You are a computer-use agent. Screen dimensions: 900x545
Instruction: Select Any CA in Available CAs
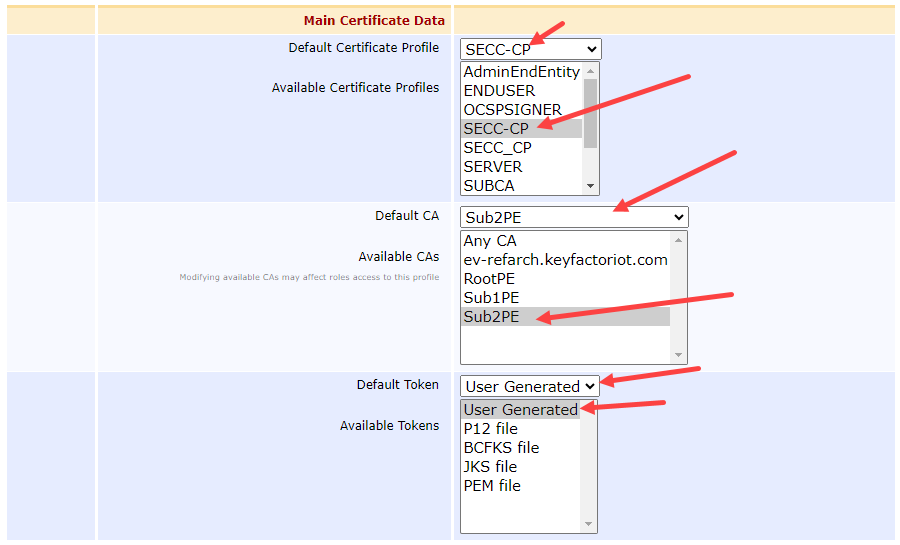click(x=490, y=241)
